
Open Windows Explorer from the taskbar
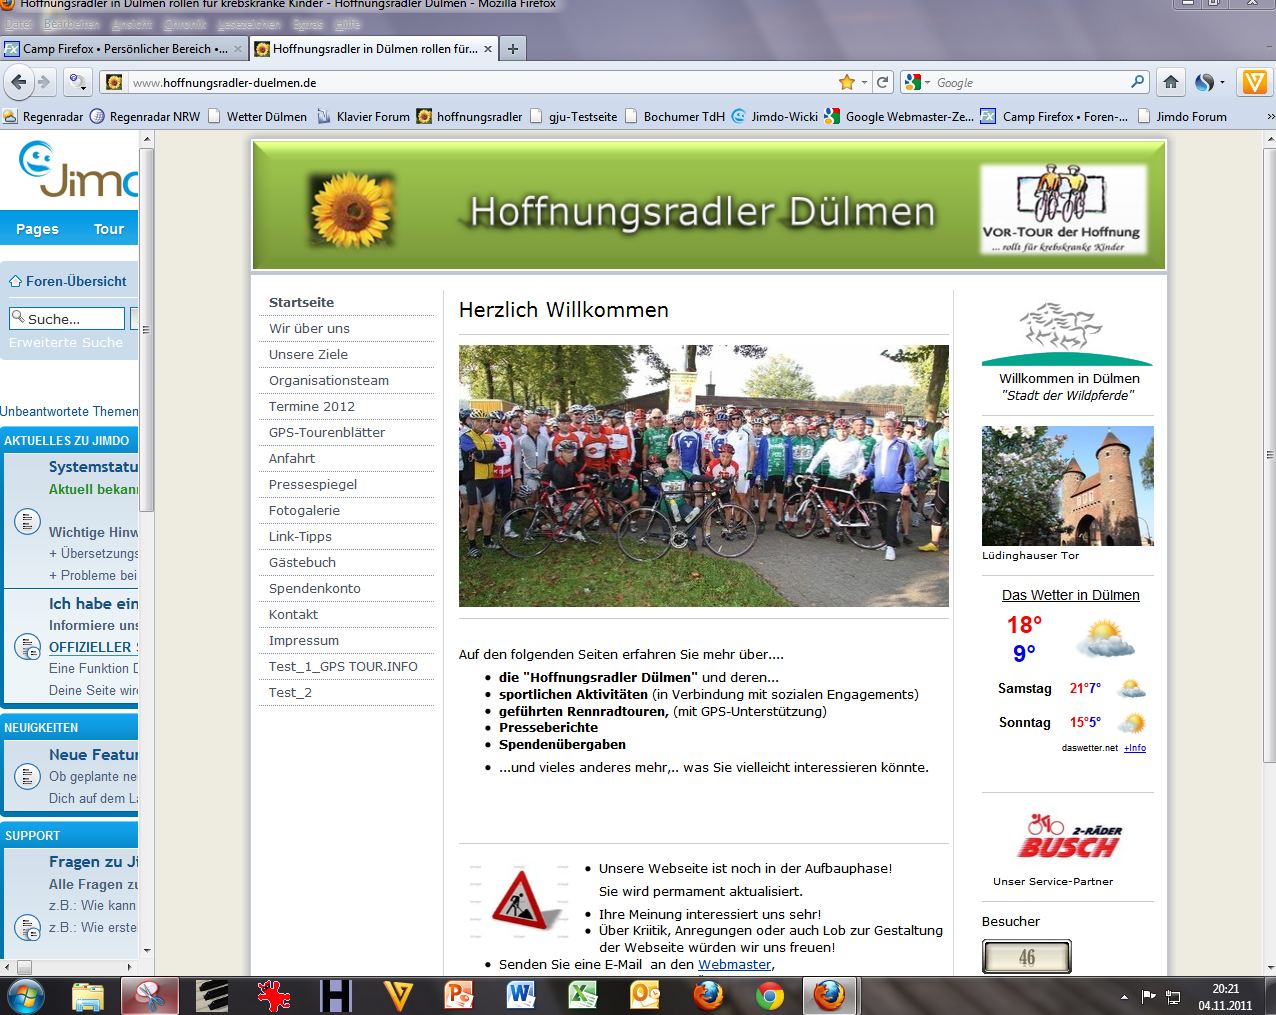tap(89, 996)
